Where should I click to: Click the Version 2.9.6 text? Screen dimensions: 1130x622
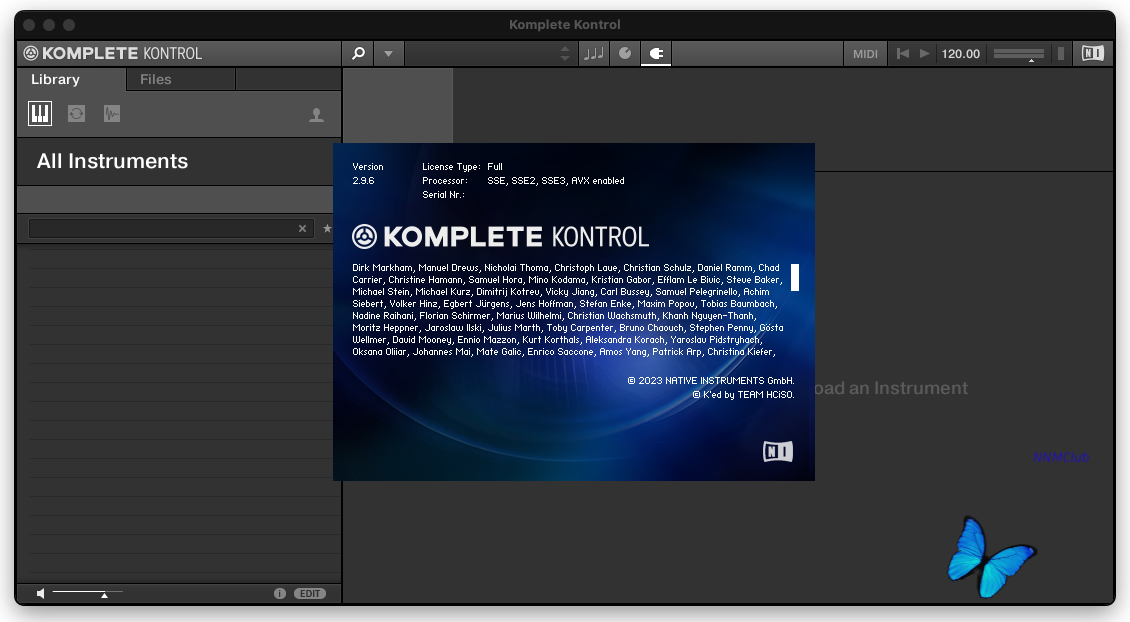click(x=368, y=174)
